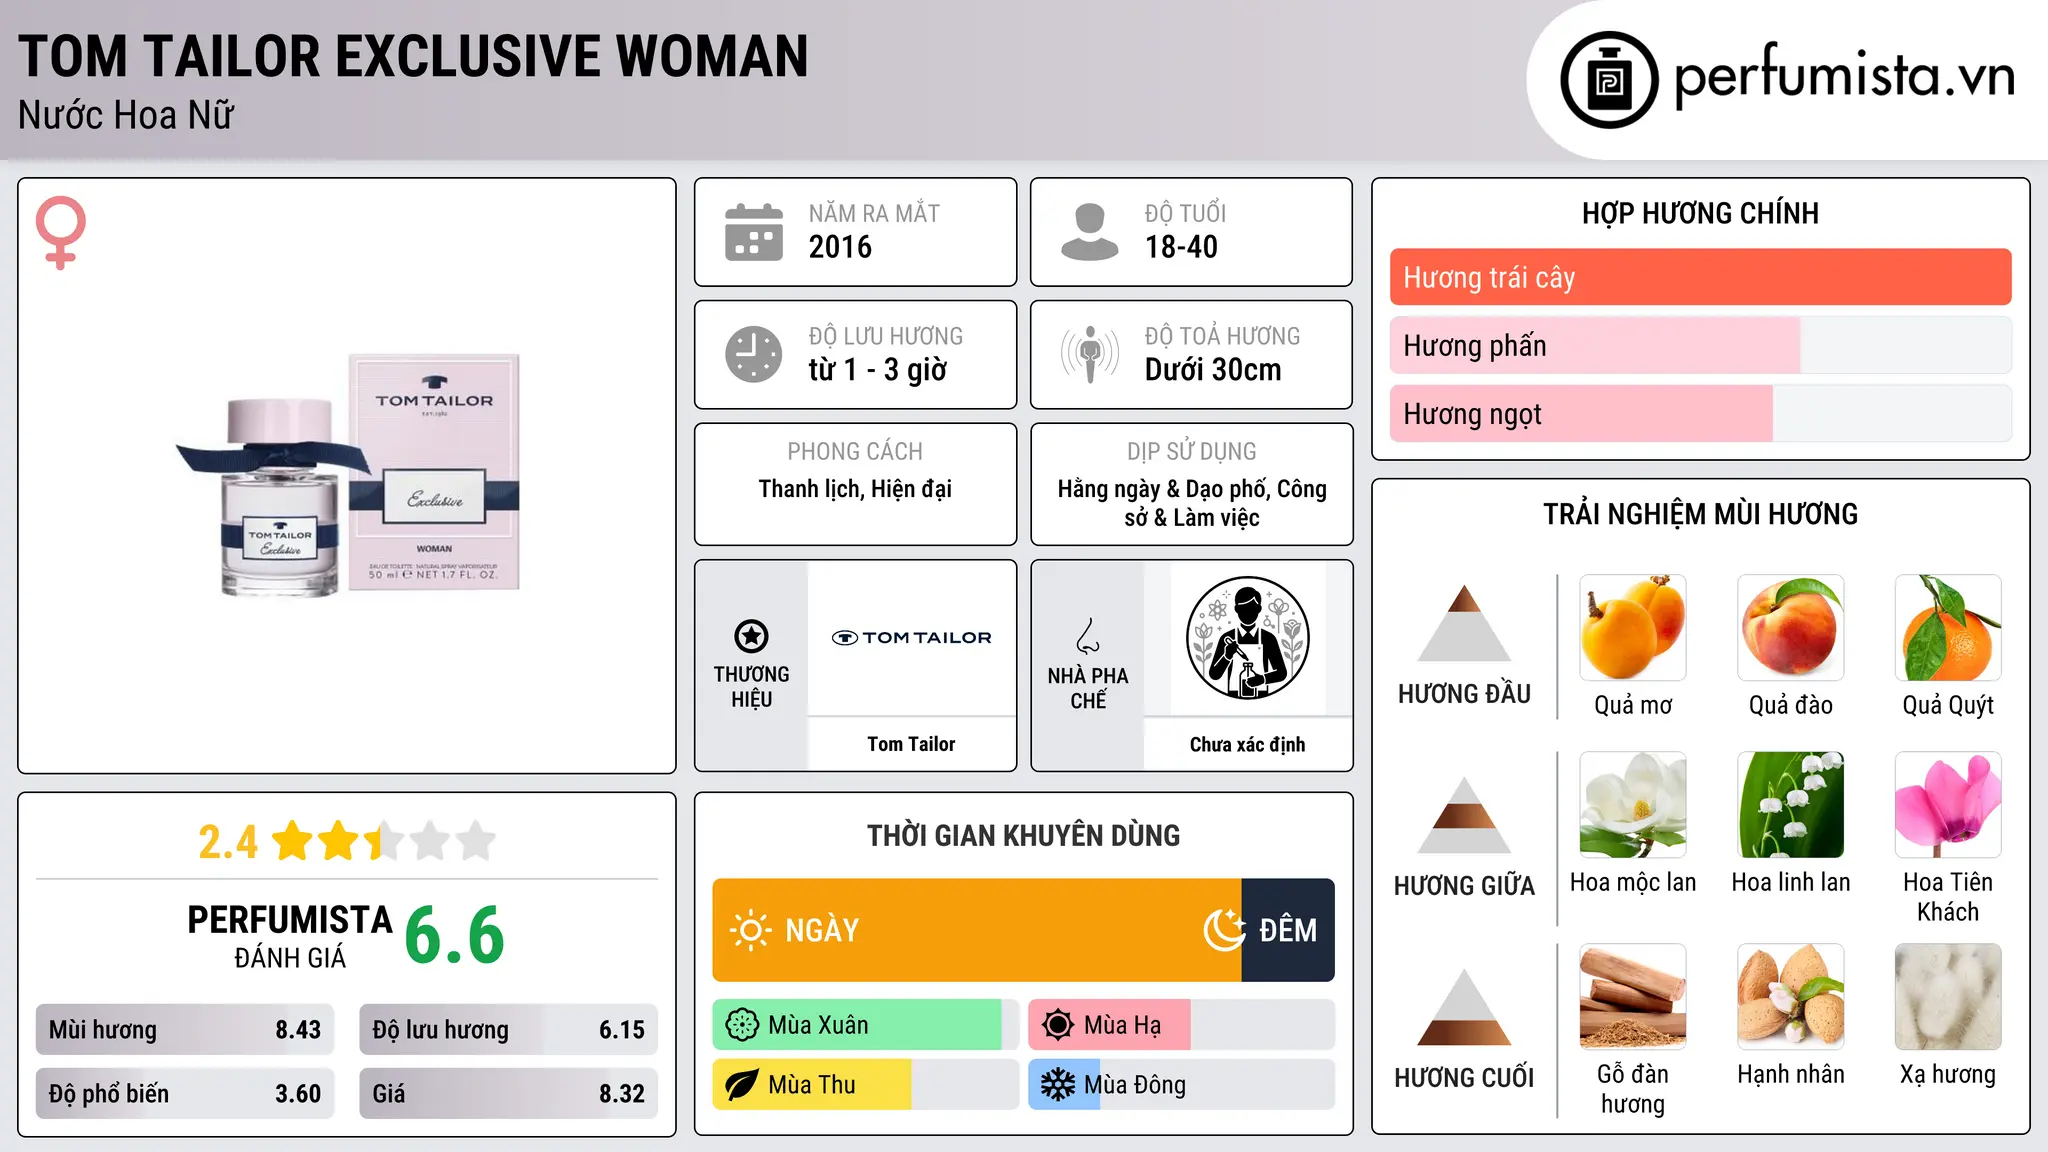The image size is (2048, 1152).
Task: Click the Độ lưu hương 6.15 score bar
Action: pos(508,1030)
